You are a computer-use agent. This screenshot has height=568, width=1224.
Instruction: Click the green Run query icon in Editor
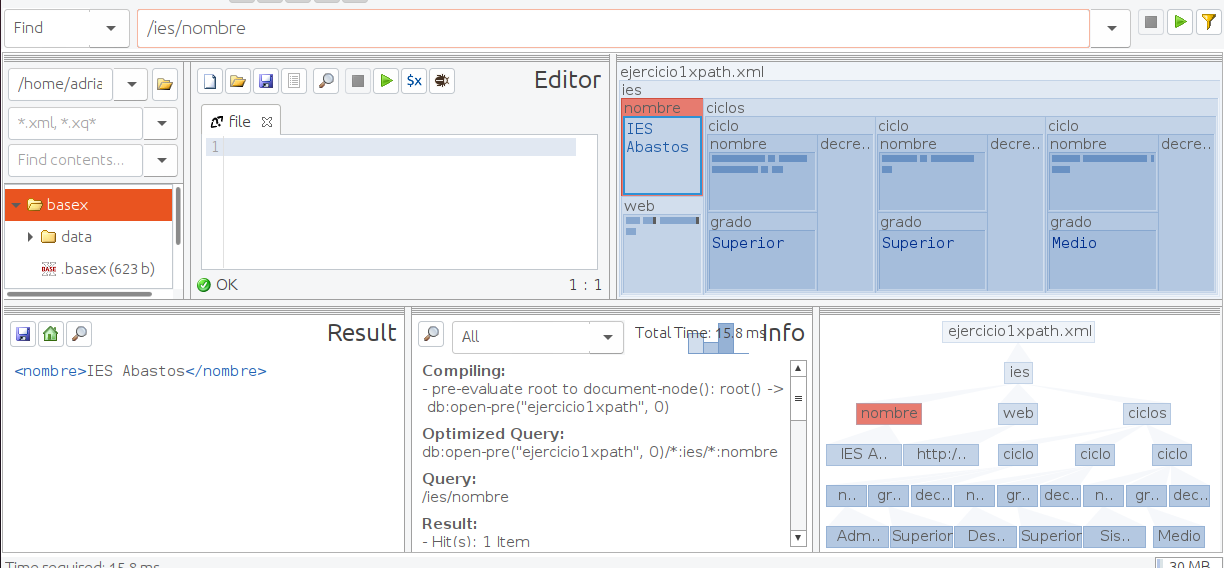386,81
